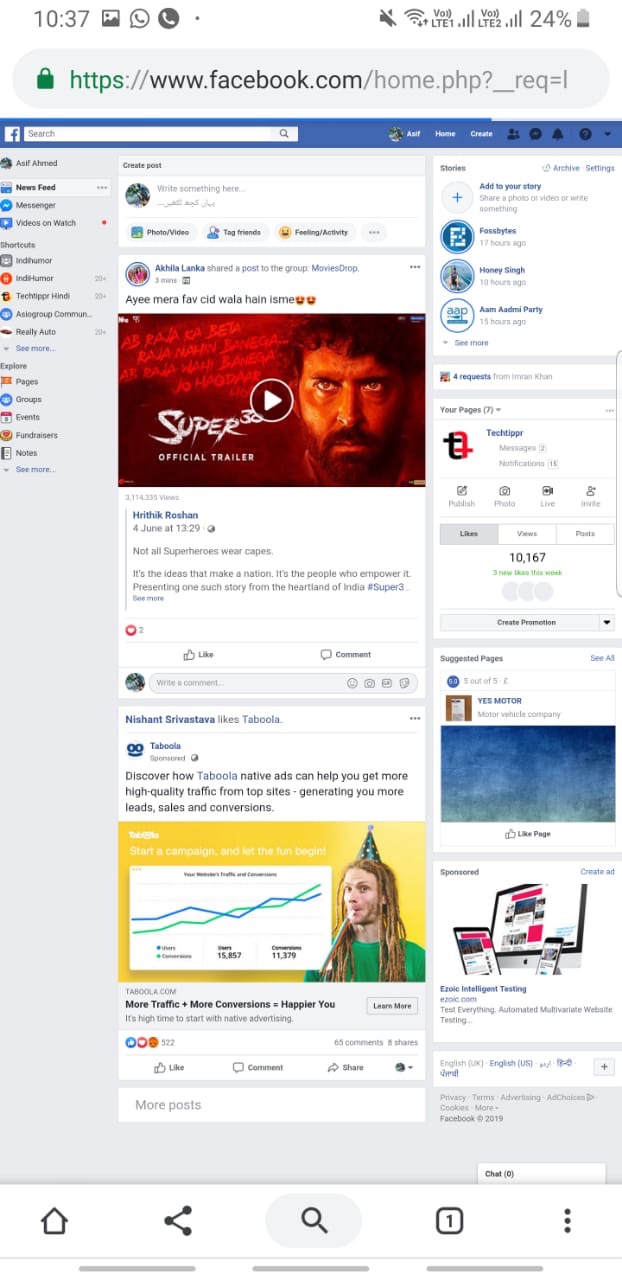This screenshot has width=622, height=1280.
Task: Add to your story plus icon
Action: (x=457, y=197)
